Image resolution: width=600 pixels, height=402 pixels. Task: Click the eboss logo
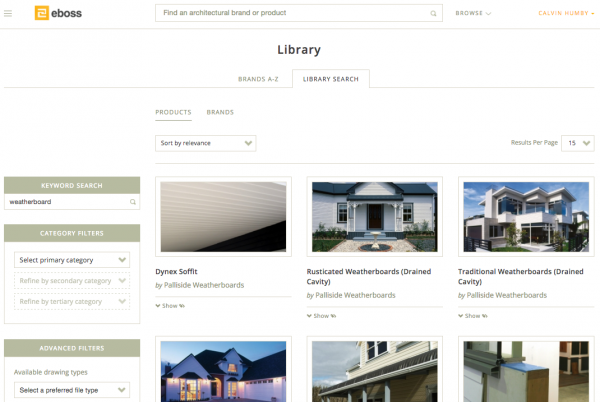point(58,13)
